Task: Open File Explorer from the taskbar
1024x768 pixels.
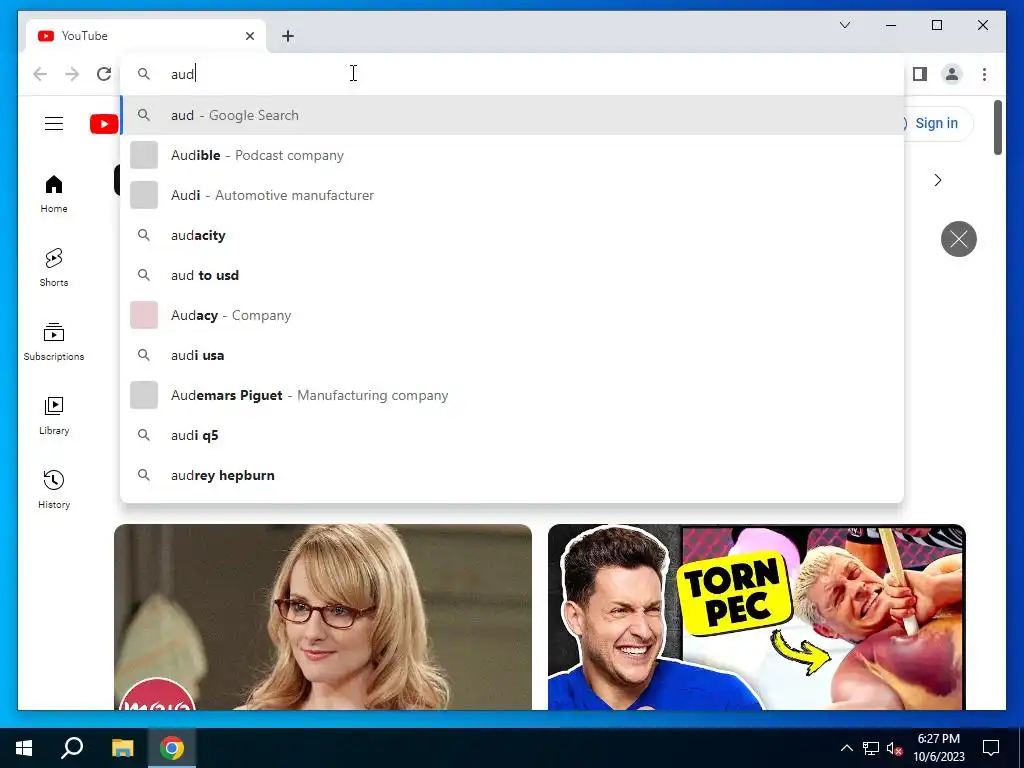Action: [x=122, y=748]
